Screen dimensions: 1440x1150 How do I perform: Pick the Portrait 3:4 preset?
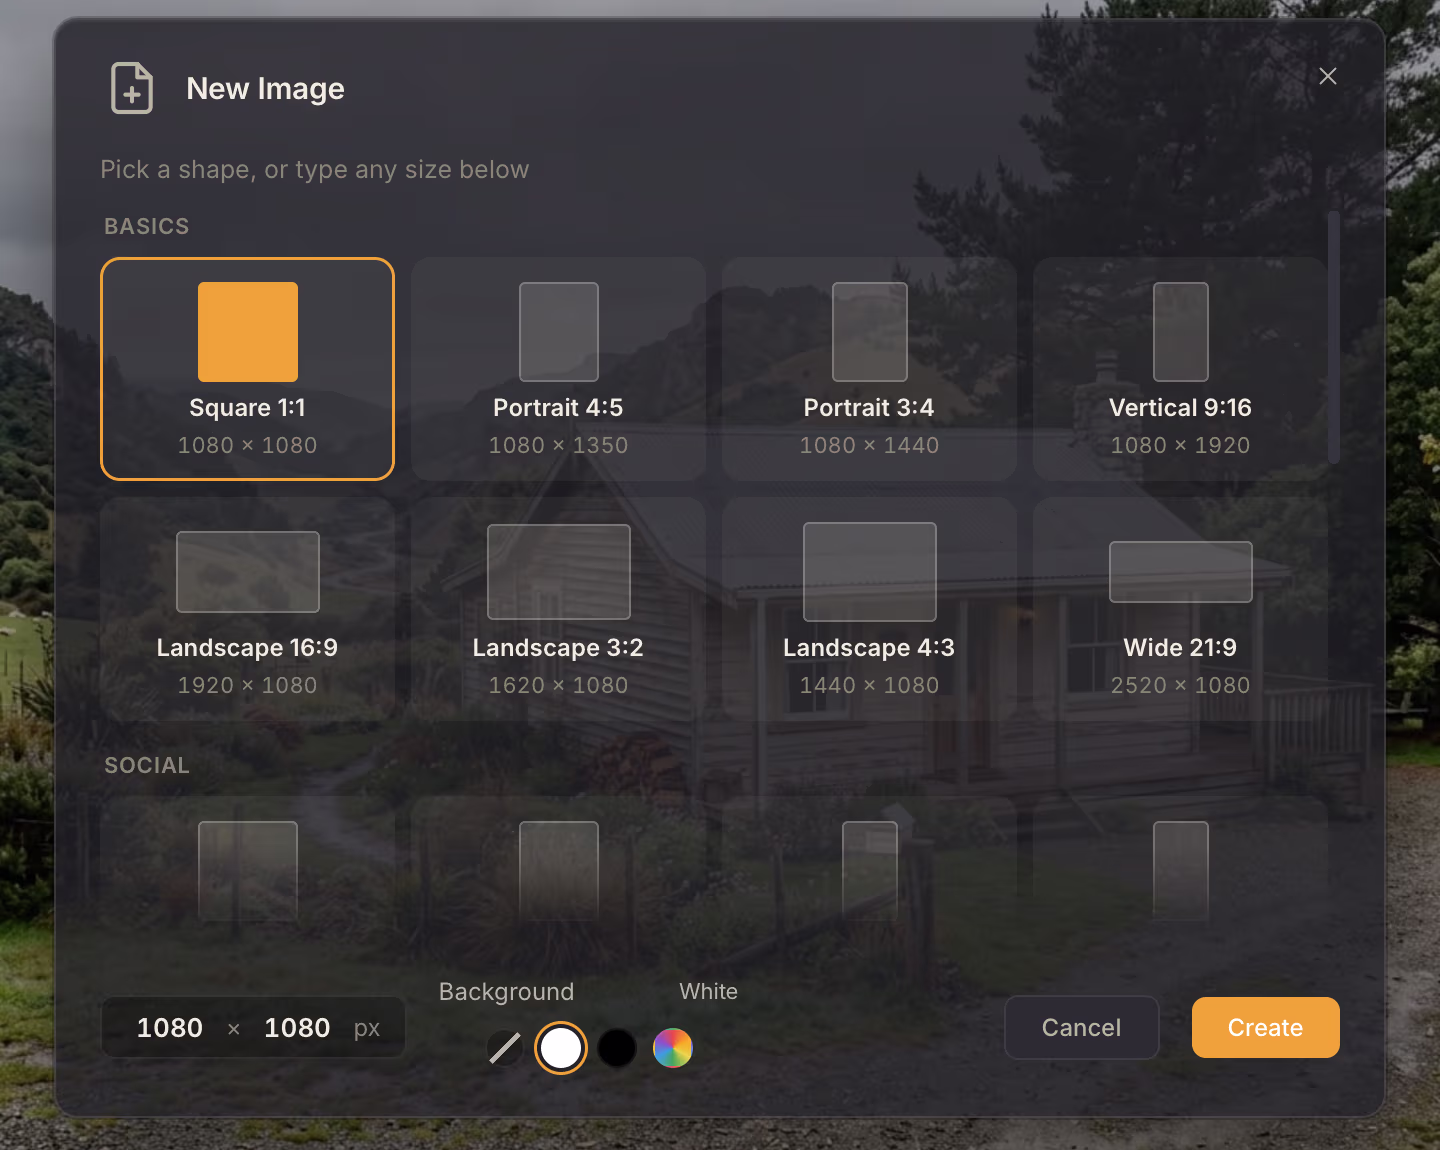coord(869,369)
